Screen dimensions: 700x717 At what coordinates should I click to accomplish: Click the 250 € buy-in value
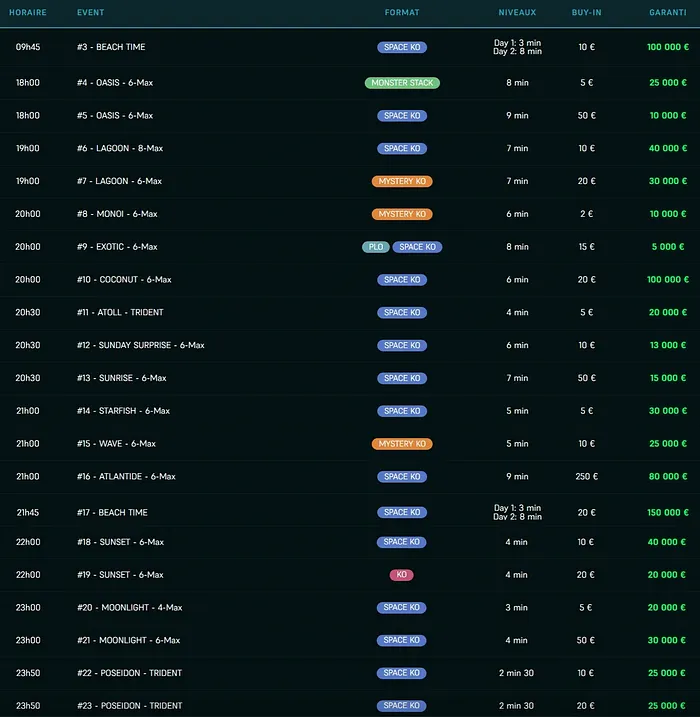tap(586, 476)
